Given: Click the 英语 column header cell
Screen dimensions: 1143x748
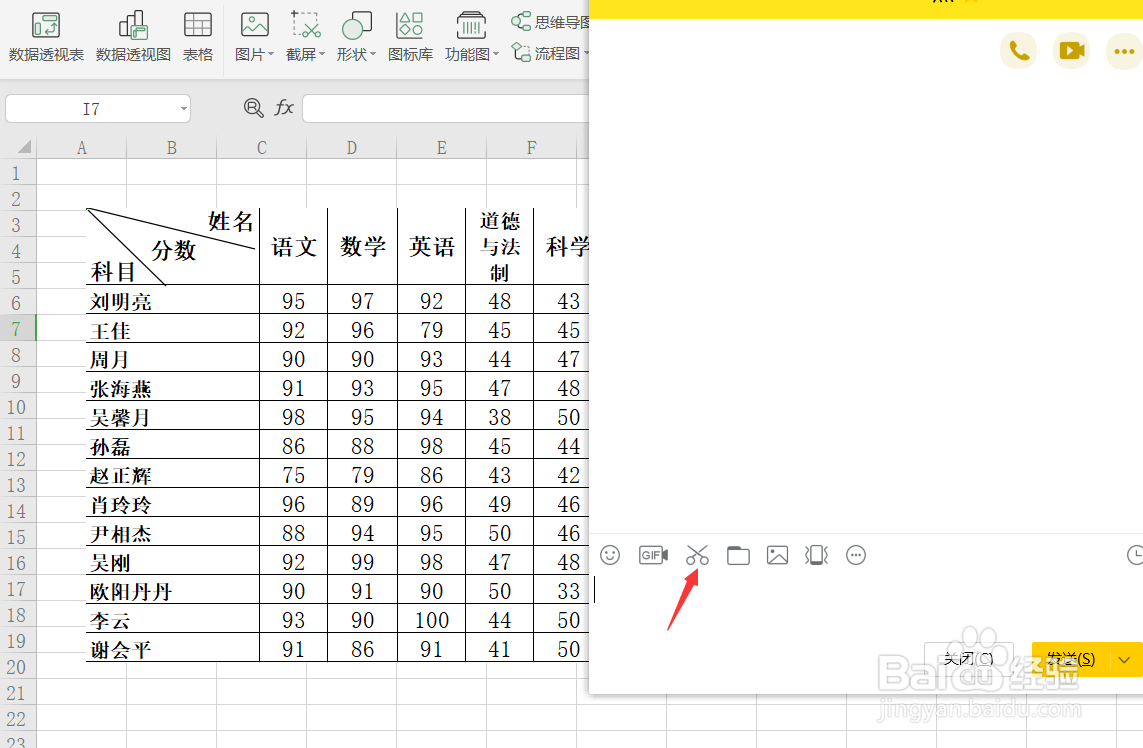Looking at the screenshot, I should (432, 246).
